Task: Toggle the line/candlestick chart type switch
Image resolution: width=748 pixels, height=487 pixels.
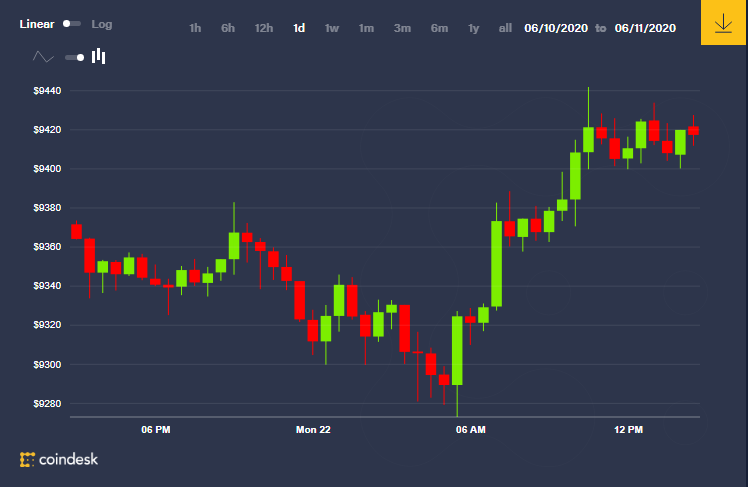Action: pos(75,58)
